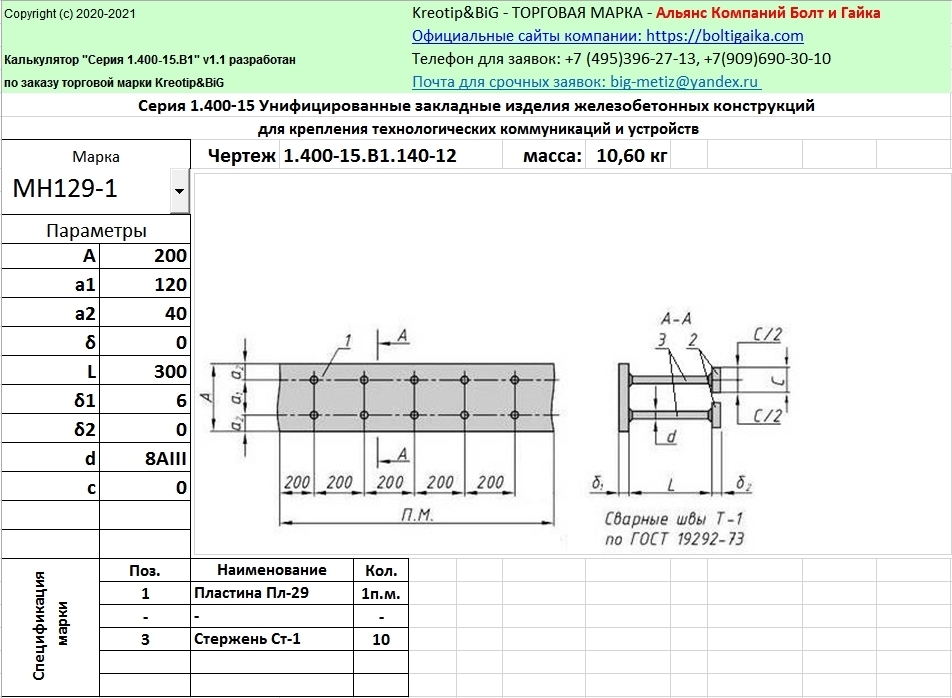The image size is (952, 698).
Task: Open the boltigaika.com official site link
Action: (607, 35)
